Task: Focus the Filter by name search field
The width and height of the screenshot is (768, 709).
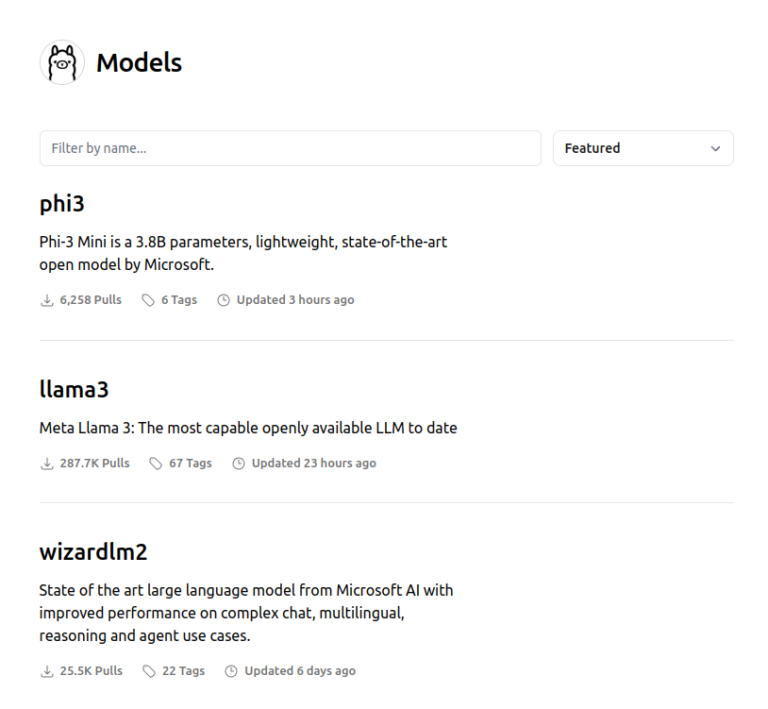Action: 290,148
